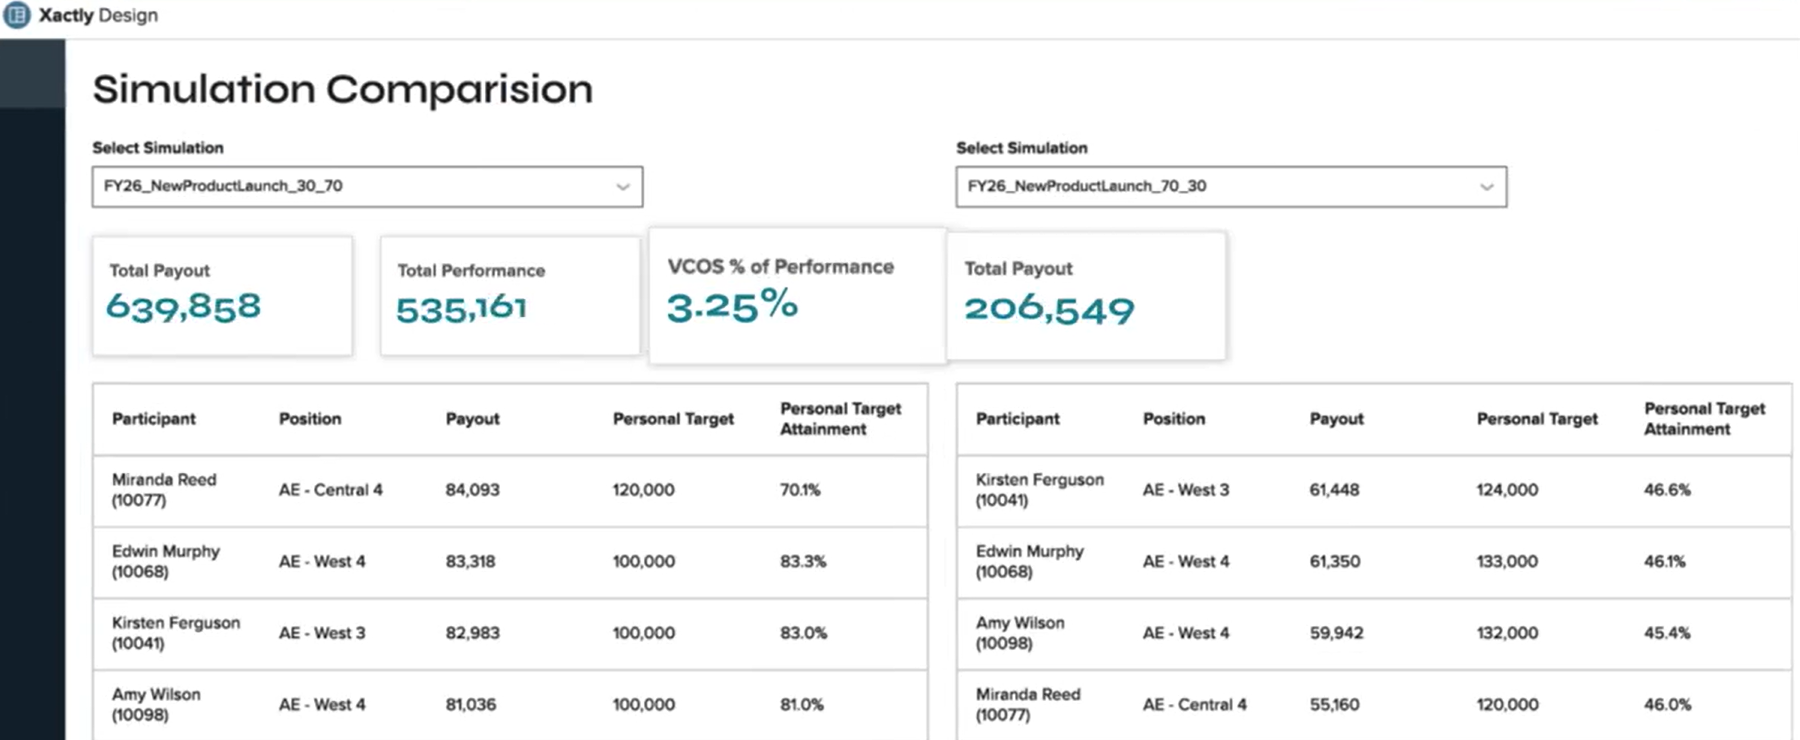Sort left table by Position header
1800x740 pixels.
(x=310, y=419)
